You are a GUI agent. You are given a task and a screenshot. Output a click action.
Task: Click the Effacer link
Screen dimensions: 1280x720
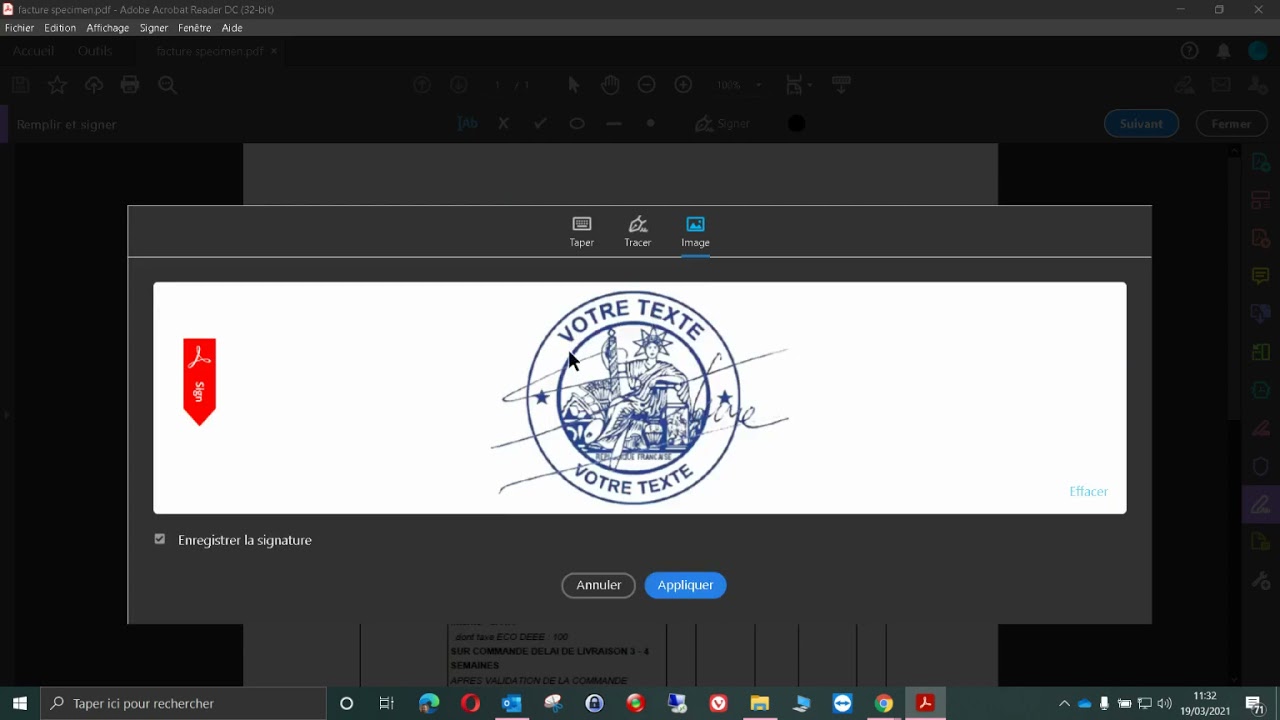(1088, 491)
